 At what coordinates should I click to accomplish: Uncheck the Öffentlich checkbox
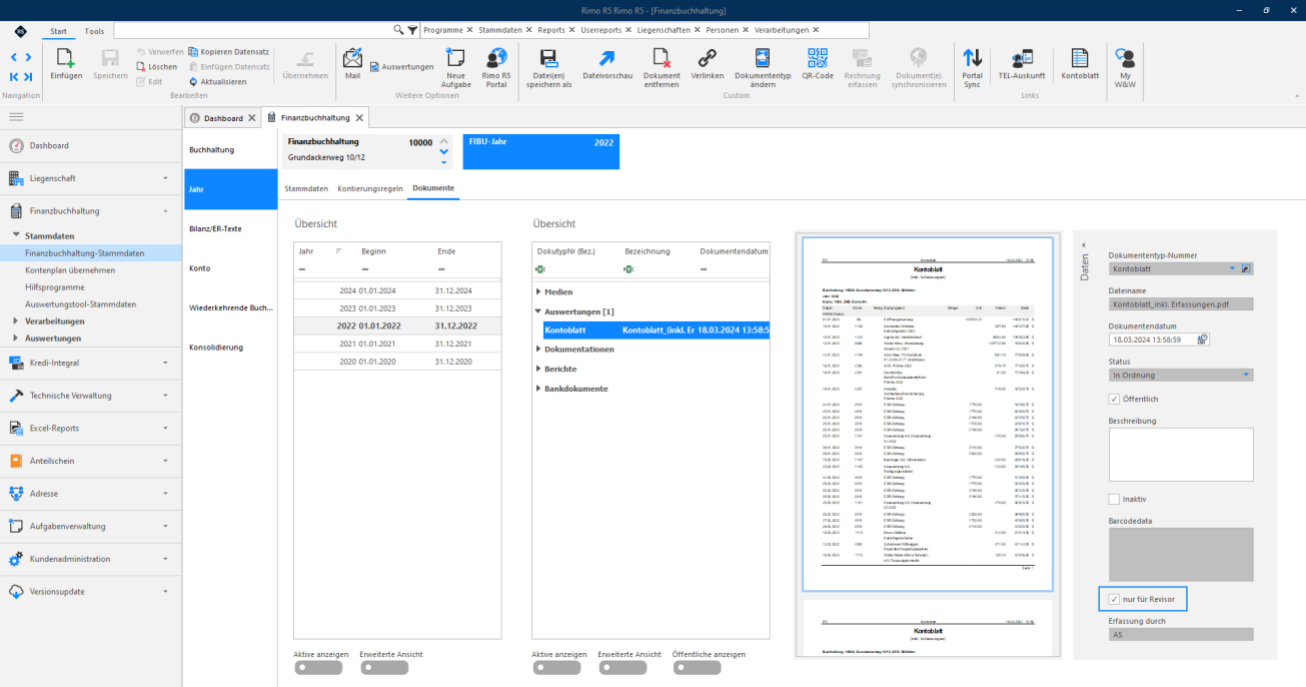point(1114,398)
